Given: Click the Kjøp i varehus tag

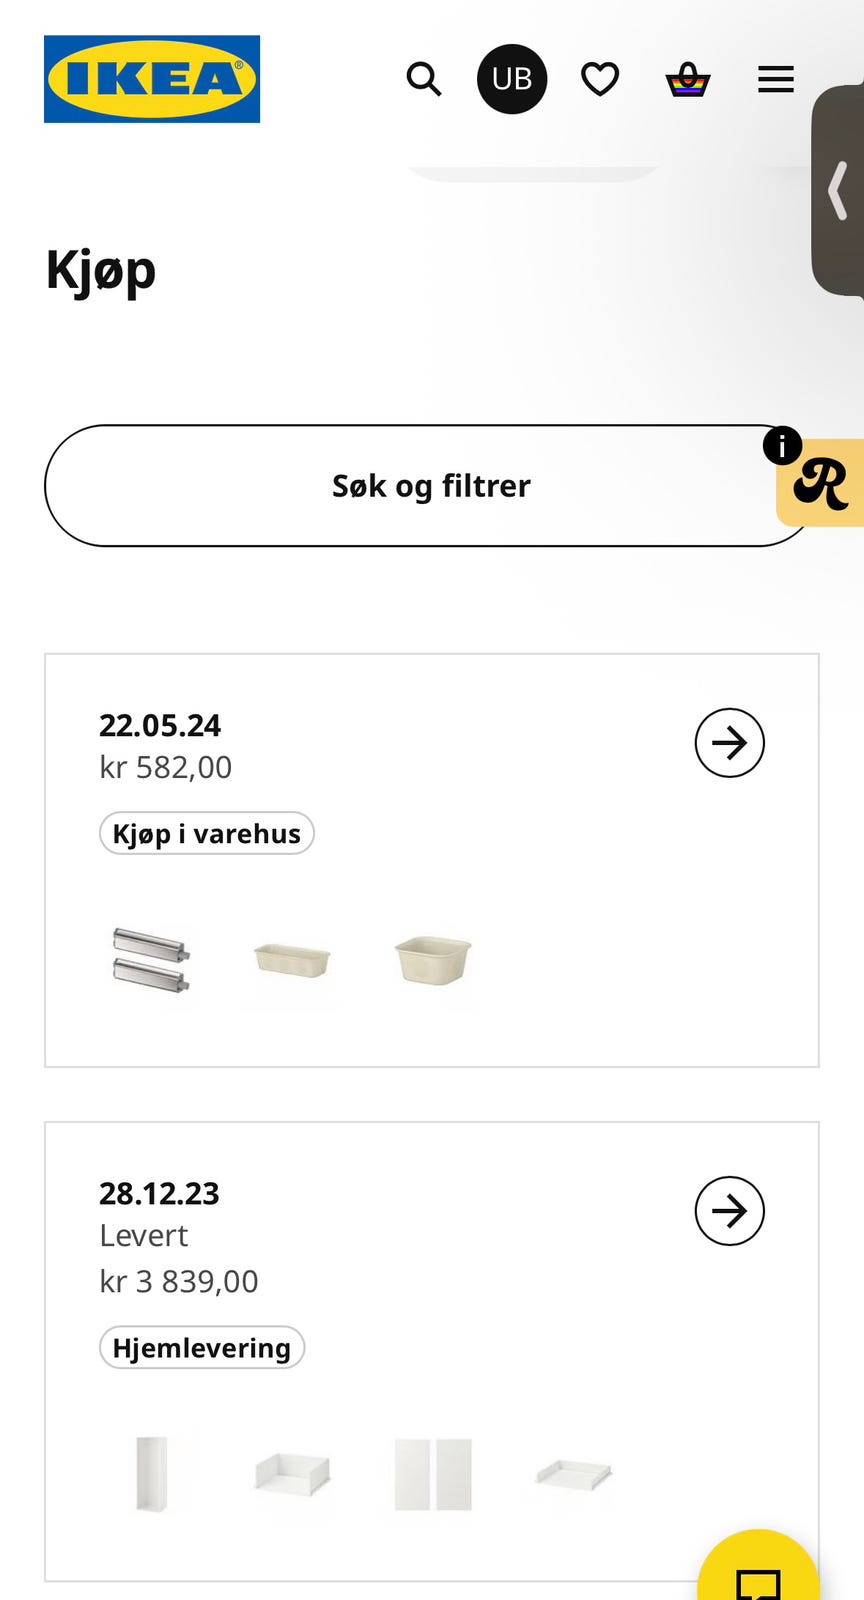Looking at the screenshot, I should (207, 833).
